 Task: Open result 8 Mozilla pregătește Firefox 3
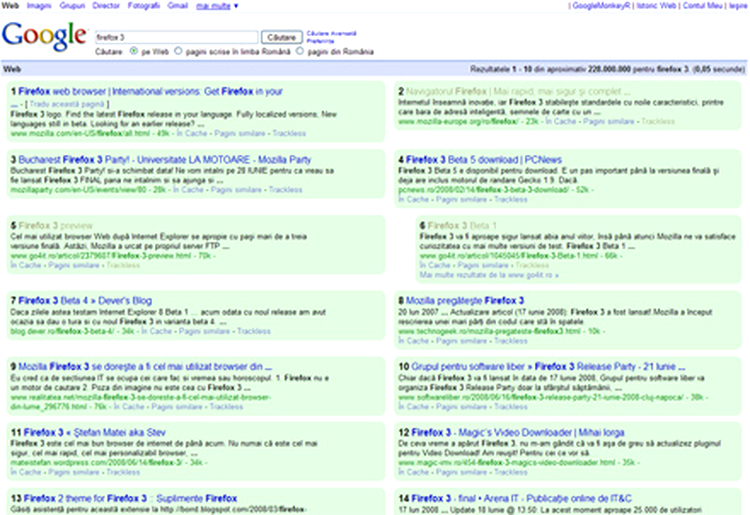pyautogui.click(x=465, y=301)
